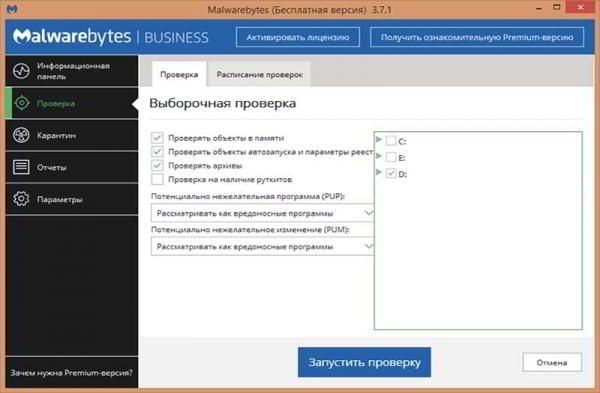Enable Проверка на наличие руткитов
The image size is (600, 393).
[x=157, y=179]
